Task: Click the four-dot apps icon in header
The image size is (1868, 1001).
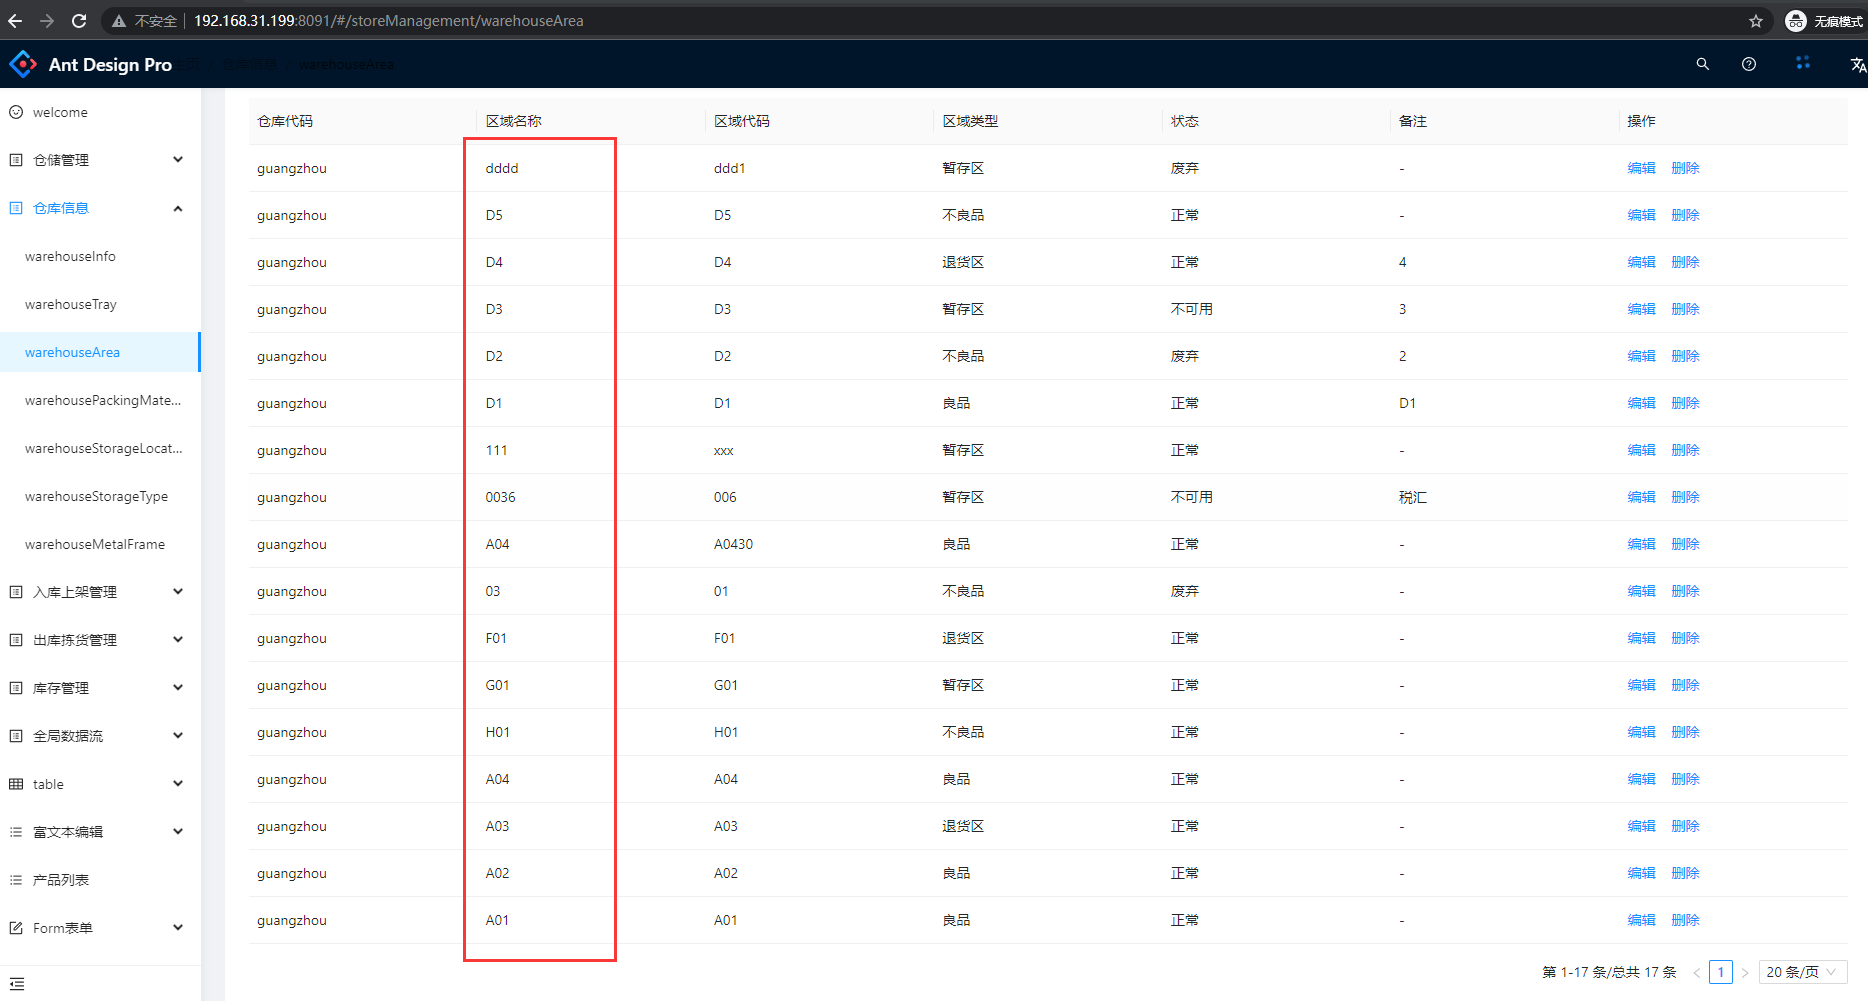Action: click(x=1802, y=63)
